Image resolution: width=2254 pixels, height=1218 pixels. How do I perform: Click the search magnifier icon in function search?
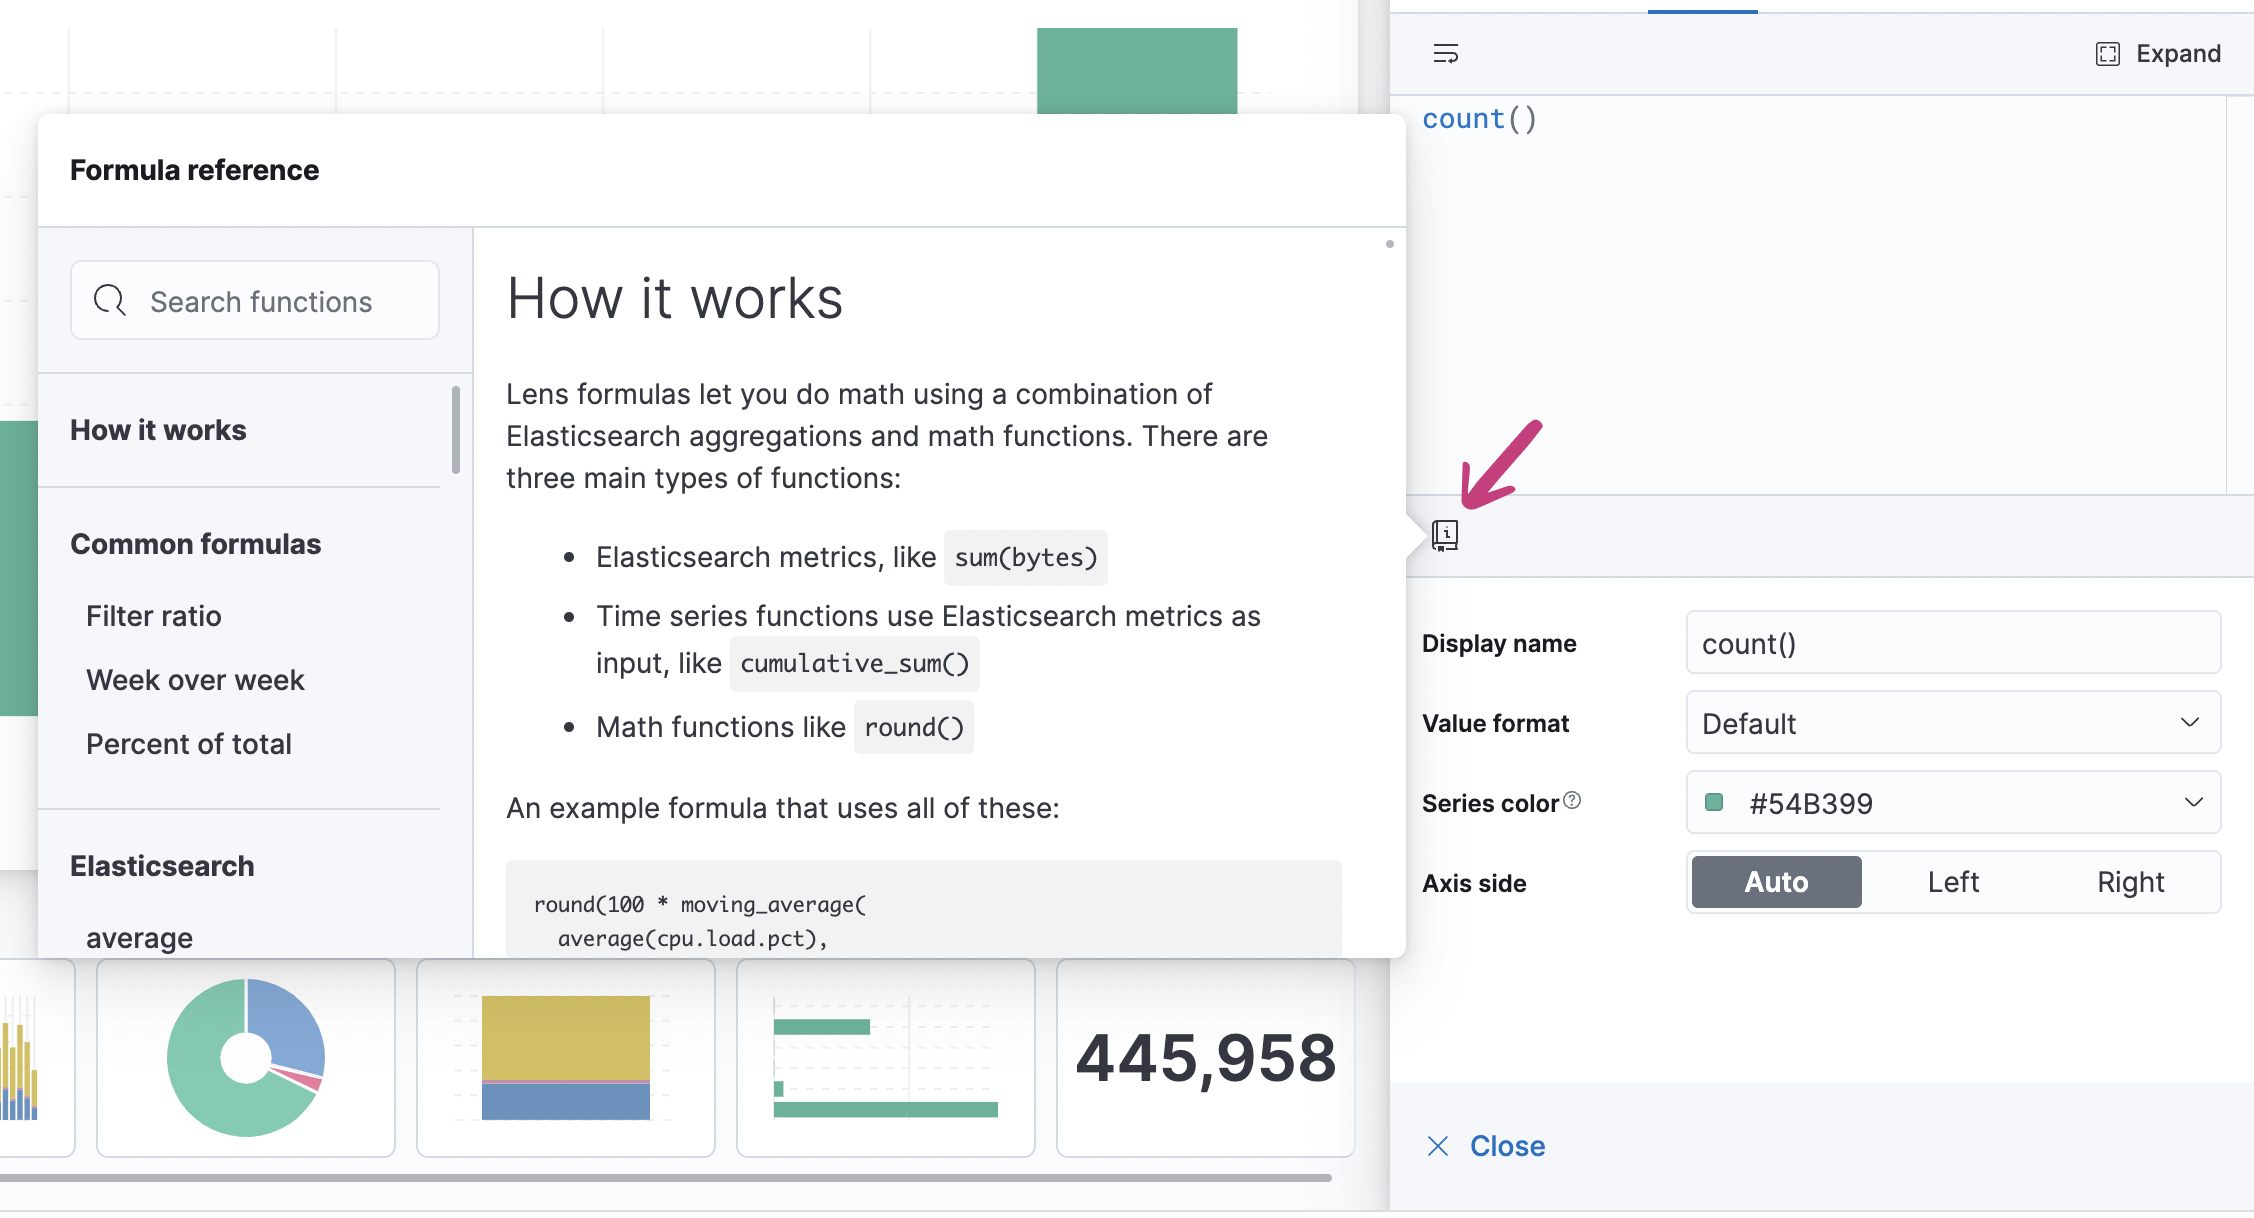[110, 301]
